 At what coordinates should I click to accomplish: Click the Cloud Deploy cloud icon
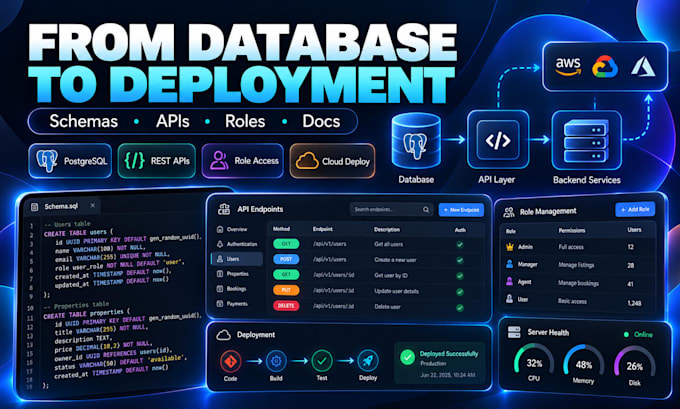(x=307, y=161)
